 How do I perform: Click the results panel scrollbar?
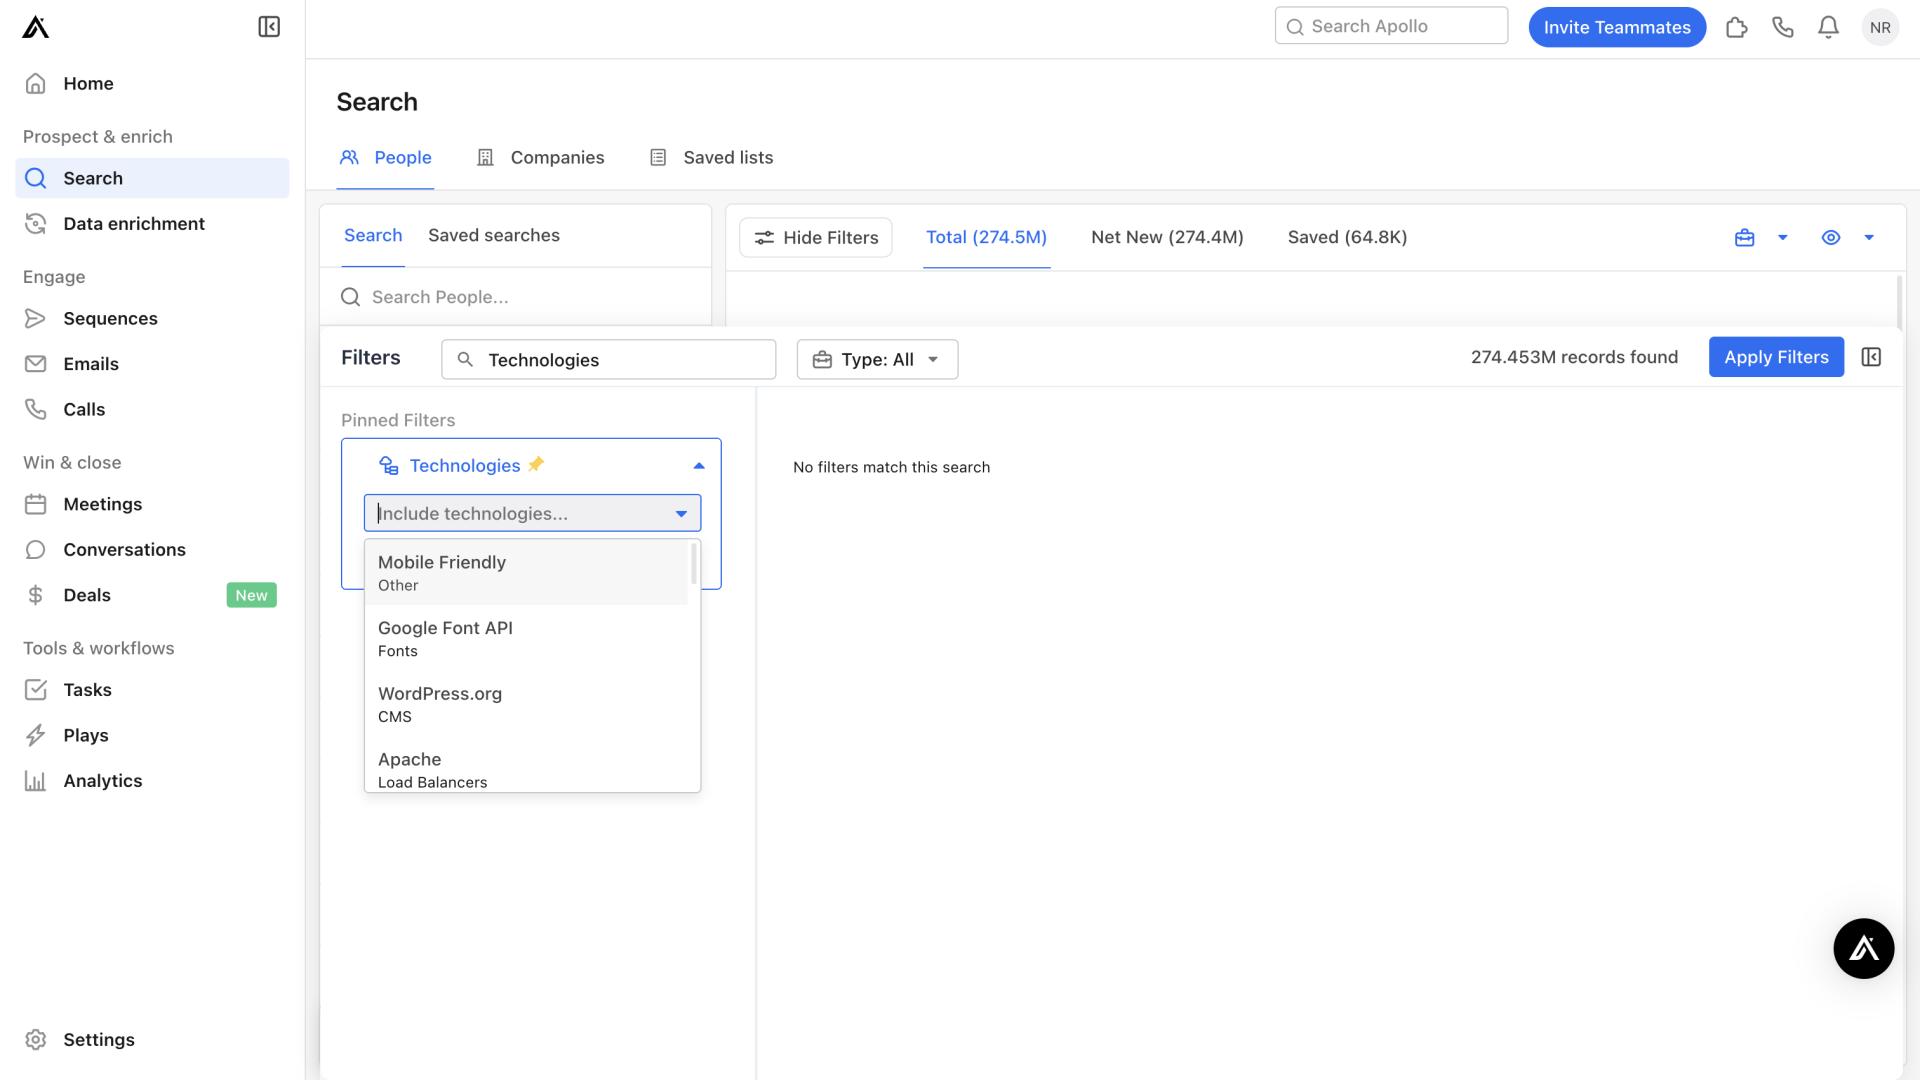click(x=1898, y=300)
